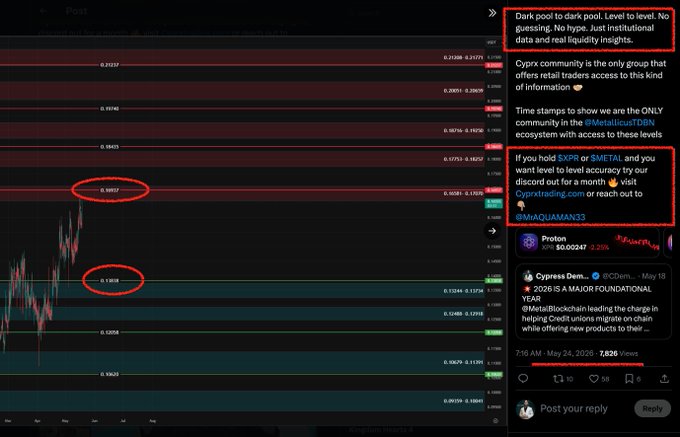Open the Proton XPR price card

tap(587, 242)
